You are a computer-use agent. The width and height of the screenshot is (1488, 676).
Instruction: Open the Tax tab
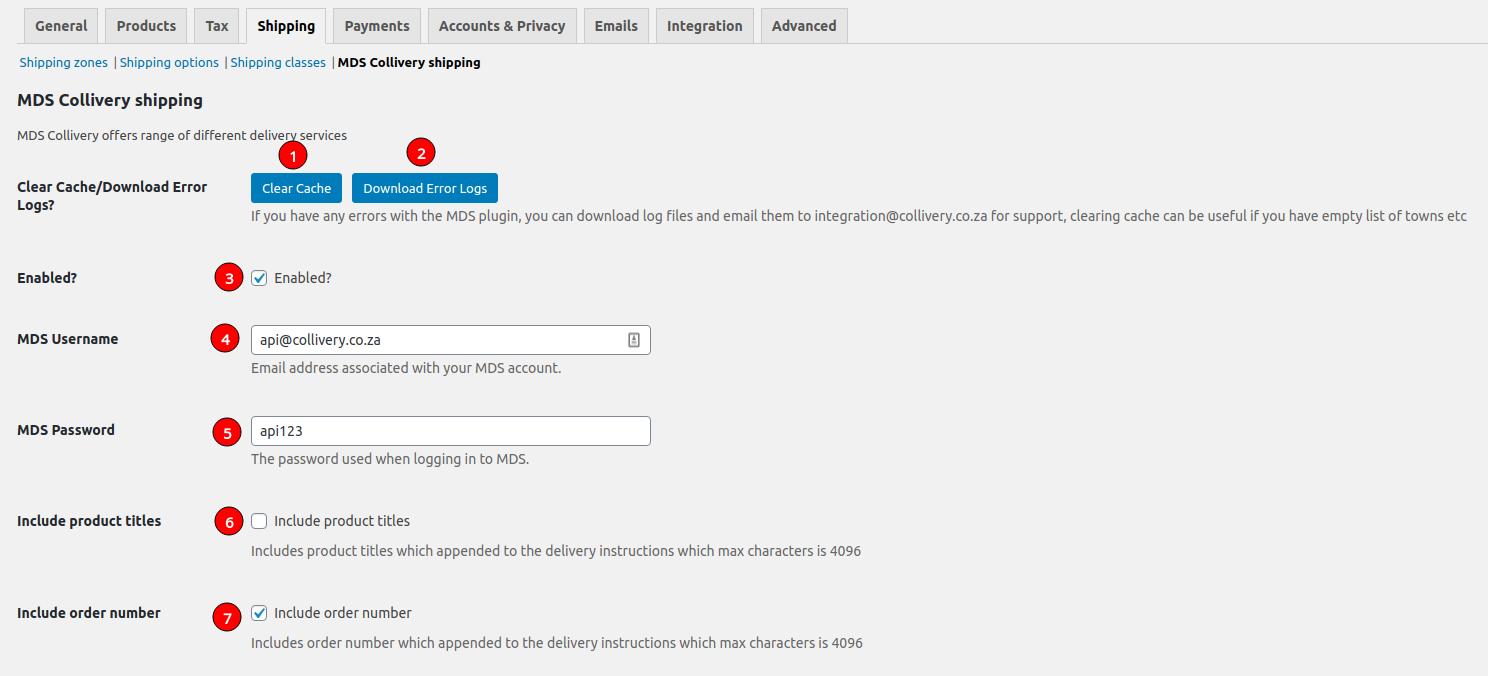point(217,26)
